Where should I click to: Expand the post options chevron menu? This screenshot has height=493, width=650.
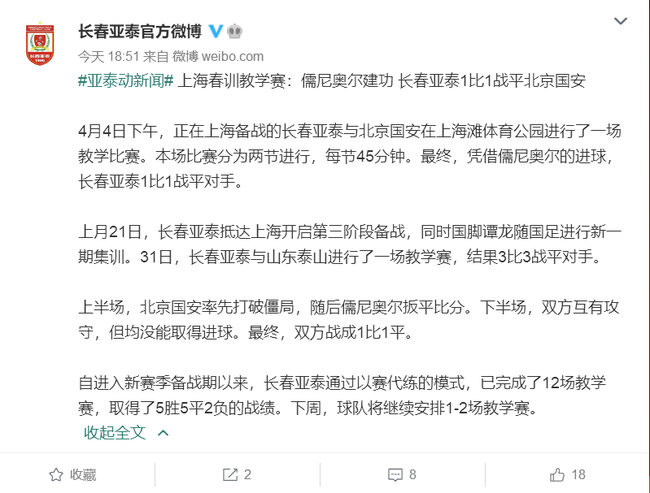620,21
